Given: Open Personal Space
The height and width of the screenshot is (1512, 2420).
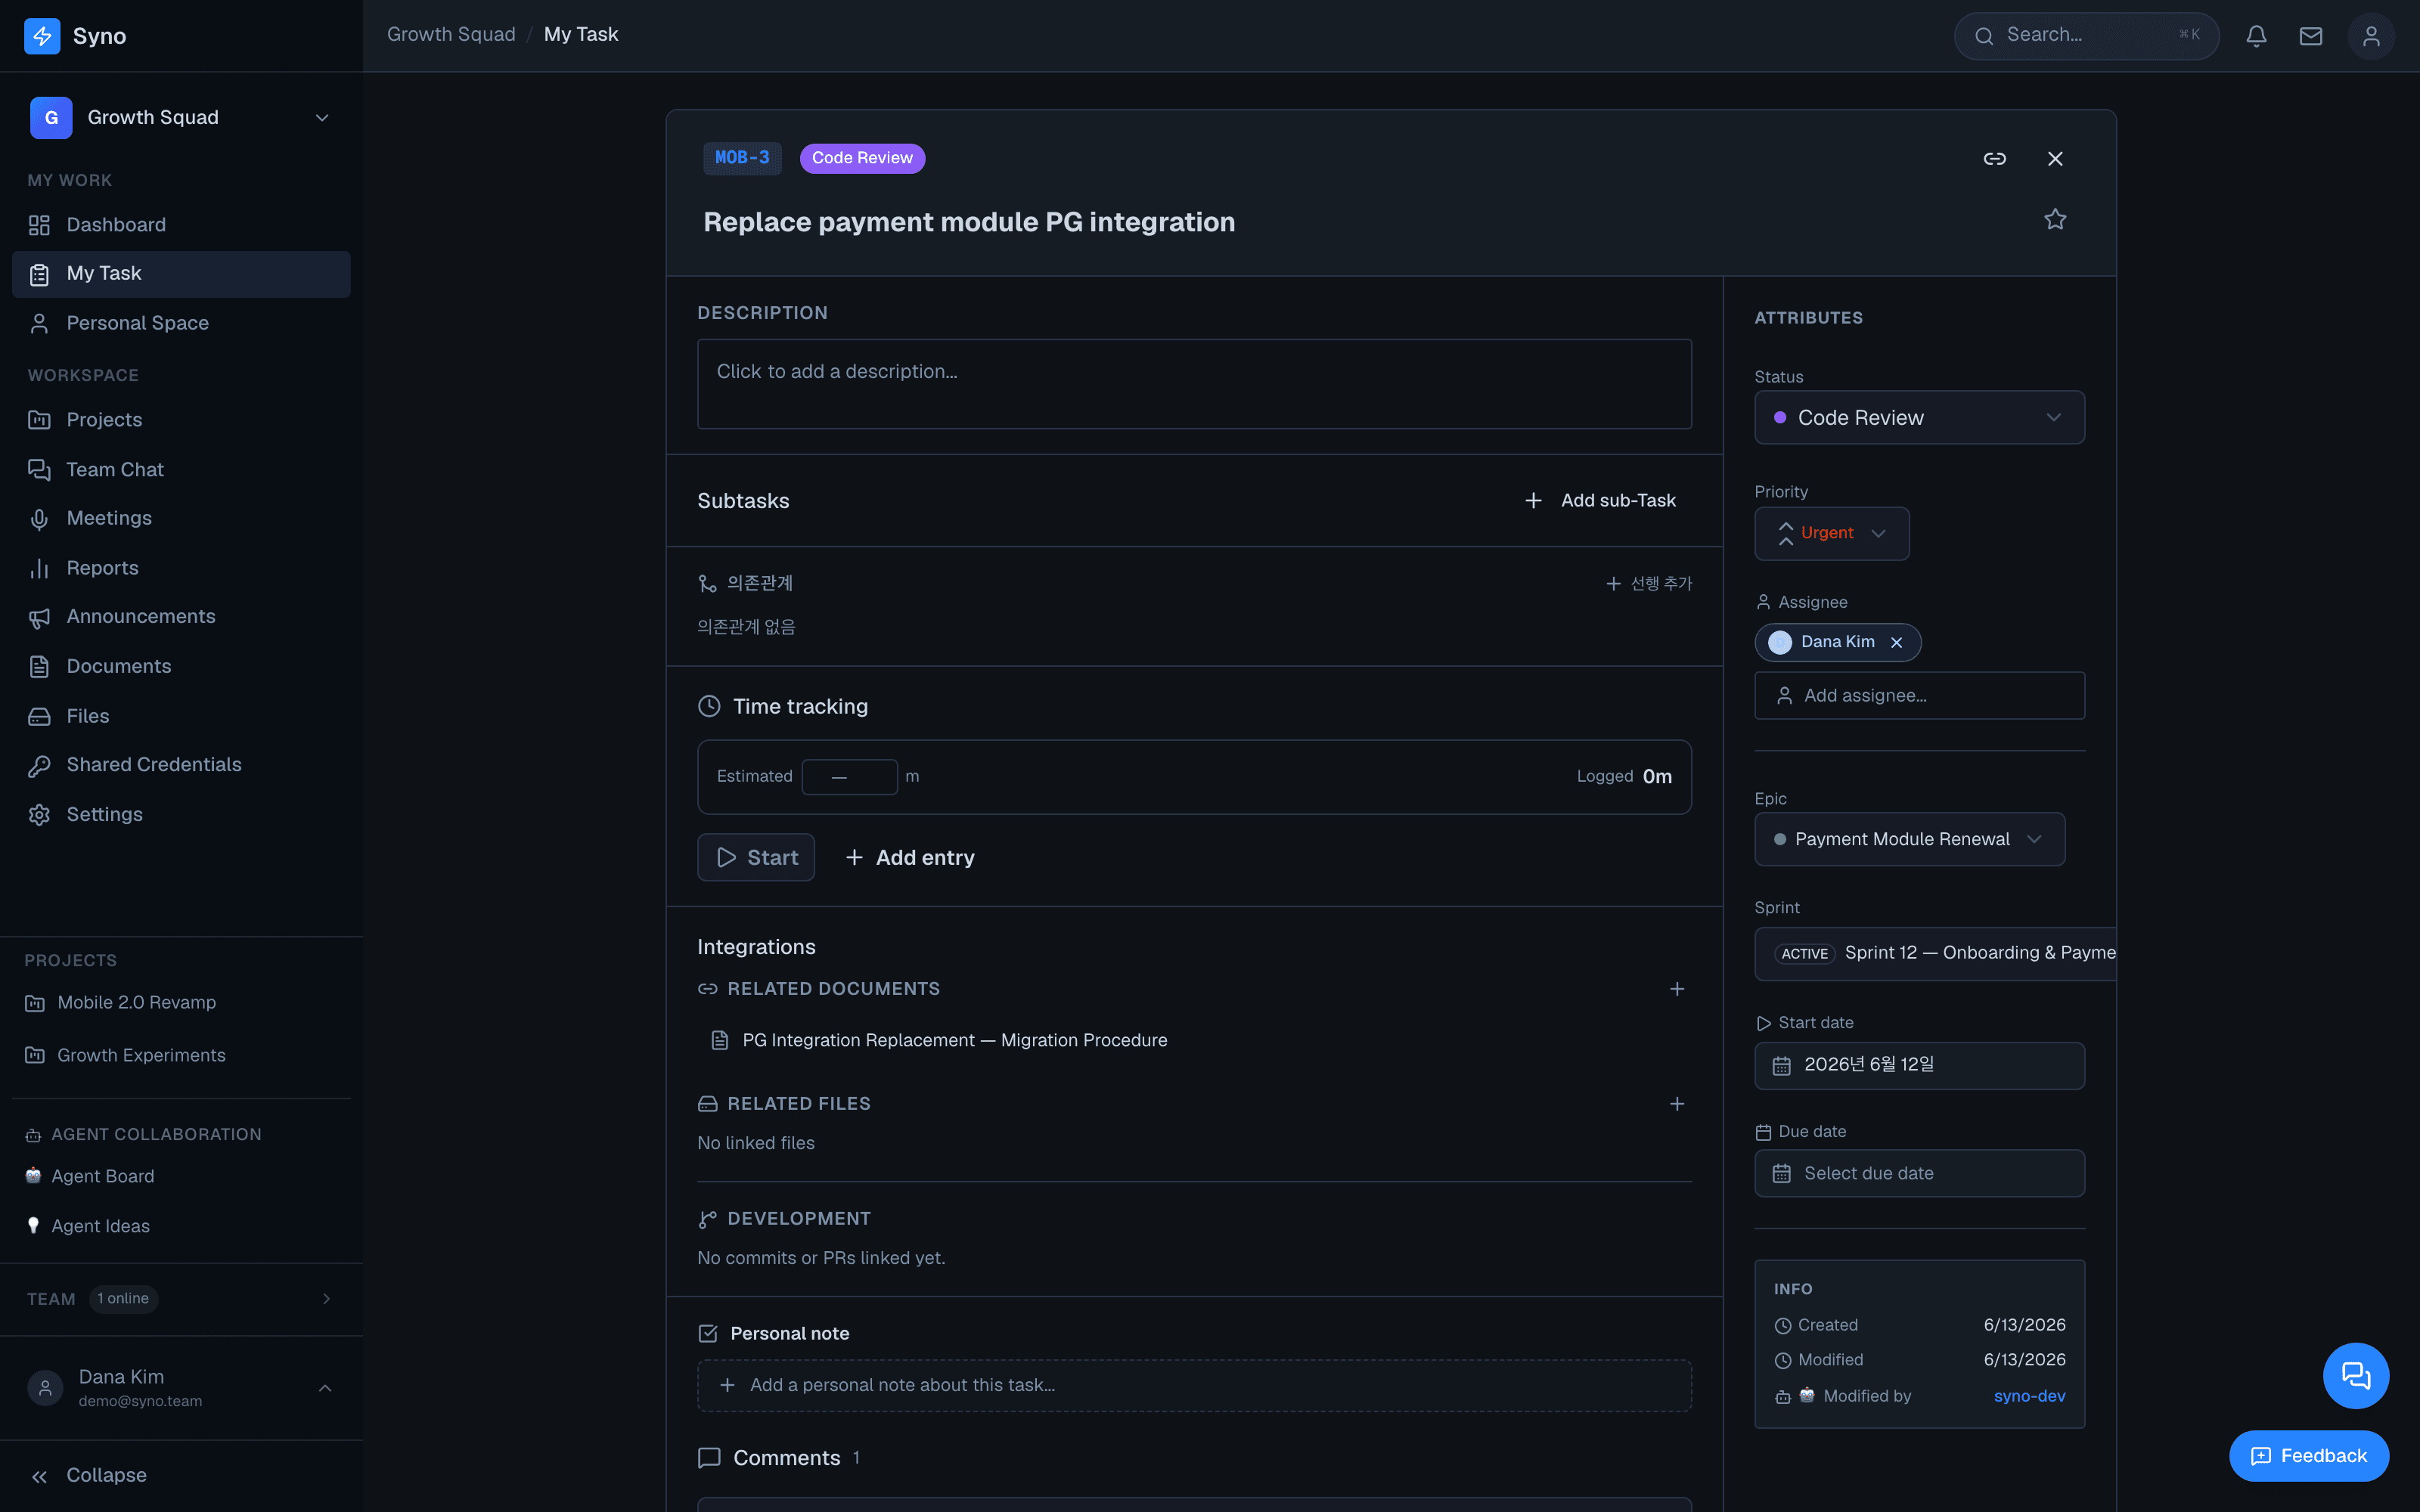Looking at the screenshot, I should (181, 323).
